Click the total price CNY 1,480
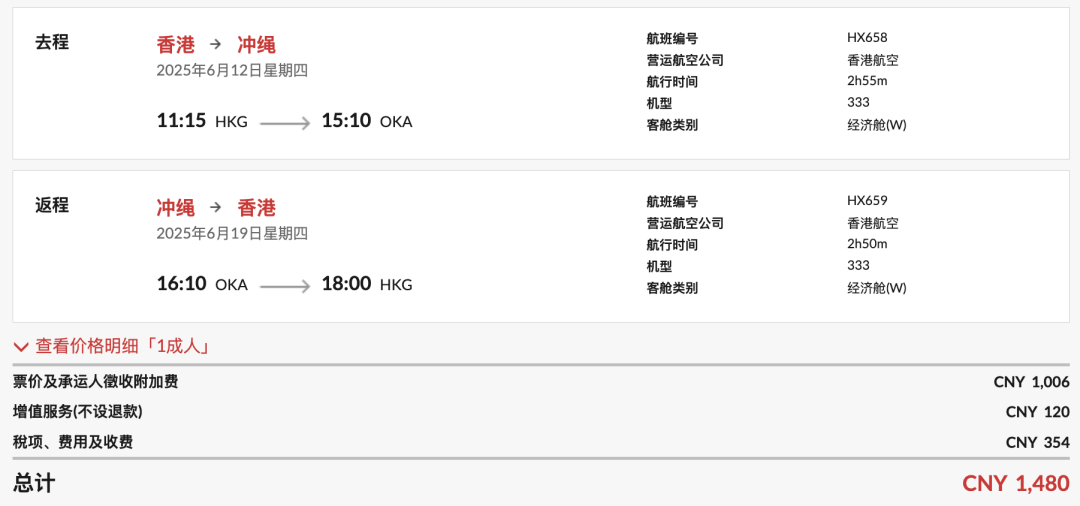The height and width of the screenshot is (506, 1080). point(1016,483)
